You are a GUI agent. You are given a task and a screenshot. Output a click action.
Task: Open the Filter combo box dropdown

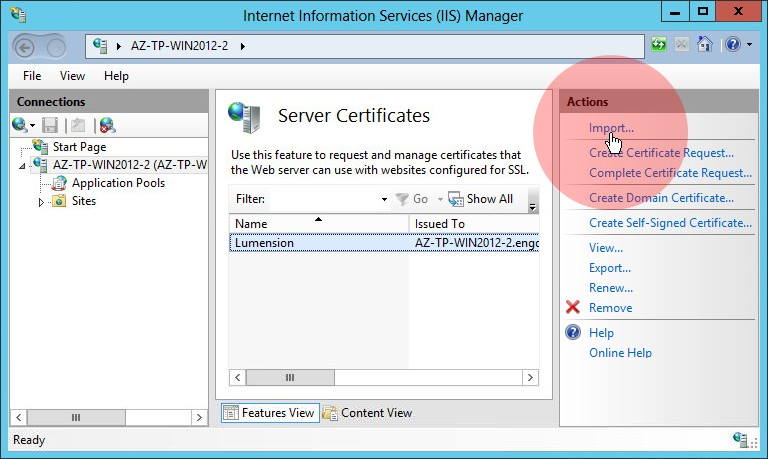point(384,199)
